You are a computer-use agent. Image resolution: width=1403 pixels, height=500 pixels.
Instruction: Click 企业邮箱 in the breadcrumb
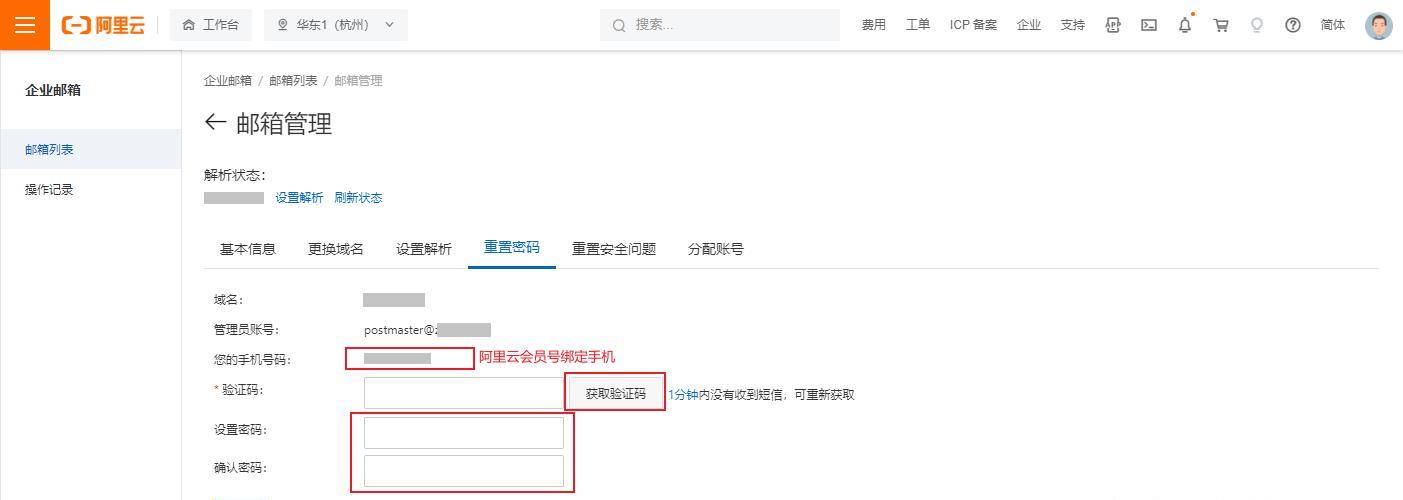click(228, 81)
